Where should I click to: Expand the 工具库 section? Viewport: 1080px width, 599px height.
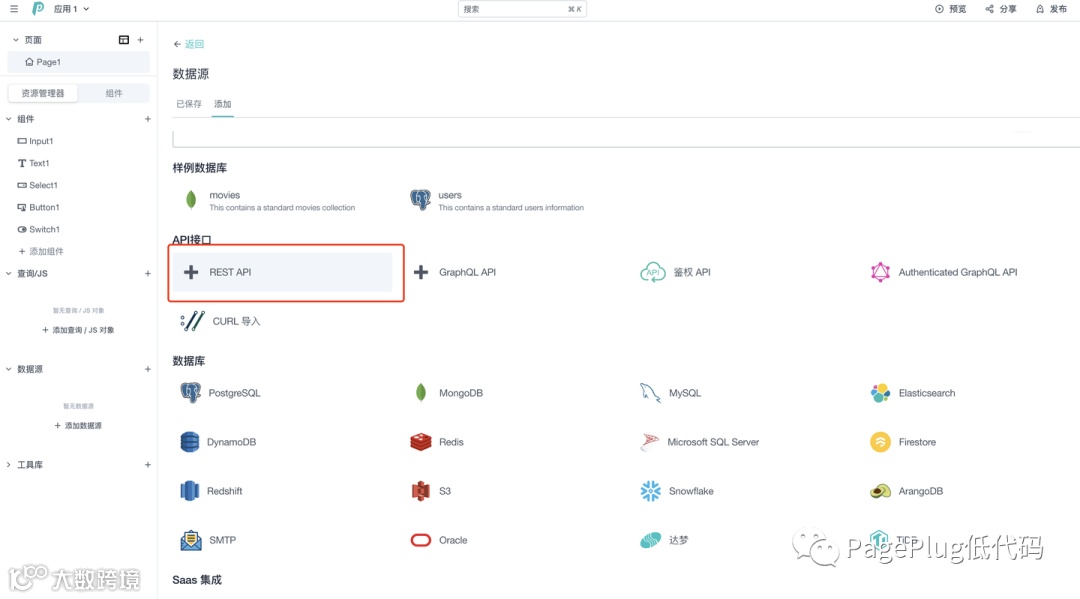tap(9, 465)
